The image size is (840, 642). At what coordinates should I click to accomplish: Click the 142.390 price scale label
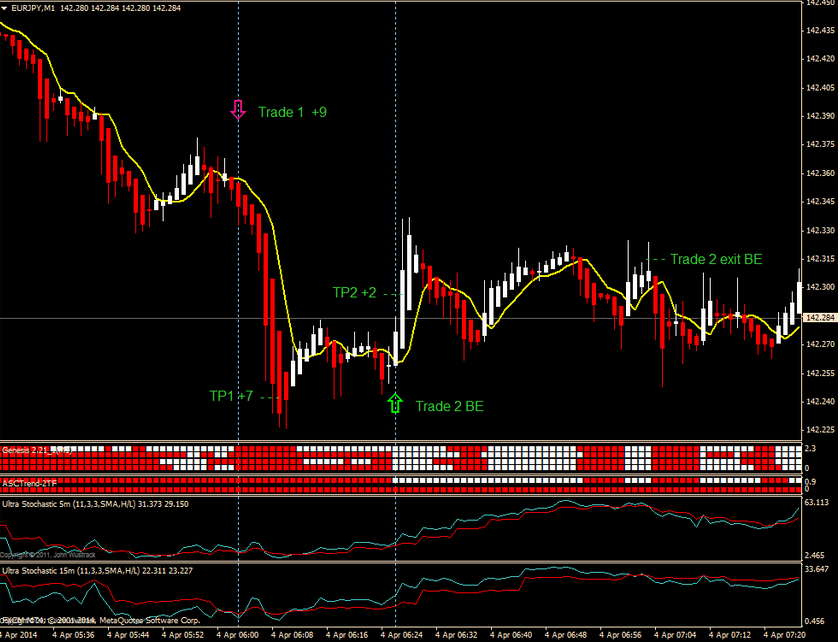pyautogui.click(x=820, y=116)
